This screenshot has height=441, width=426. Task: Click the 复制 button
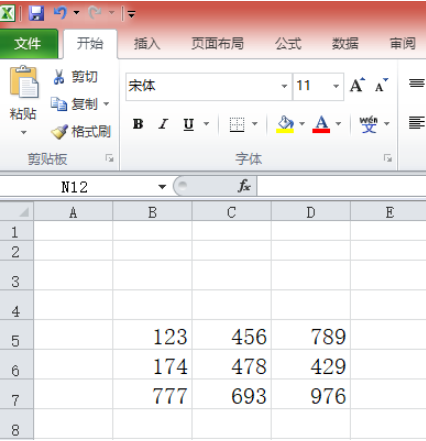point(74,104)
